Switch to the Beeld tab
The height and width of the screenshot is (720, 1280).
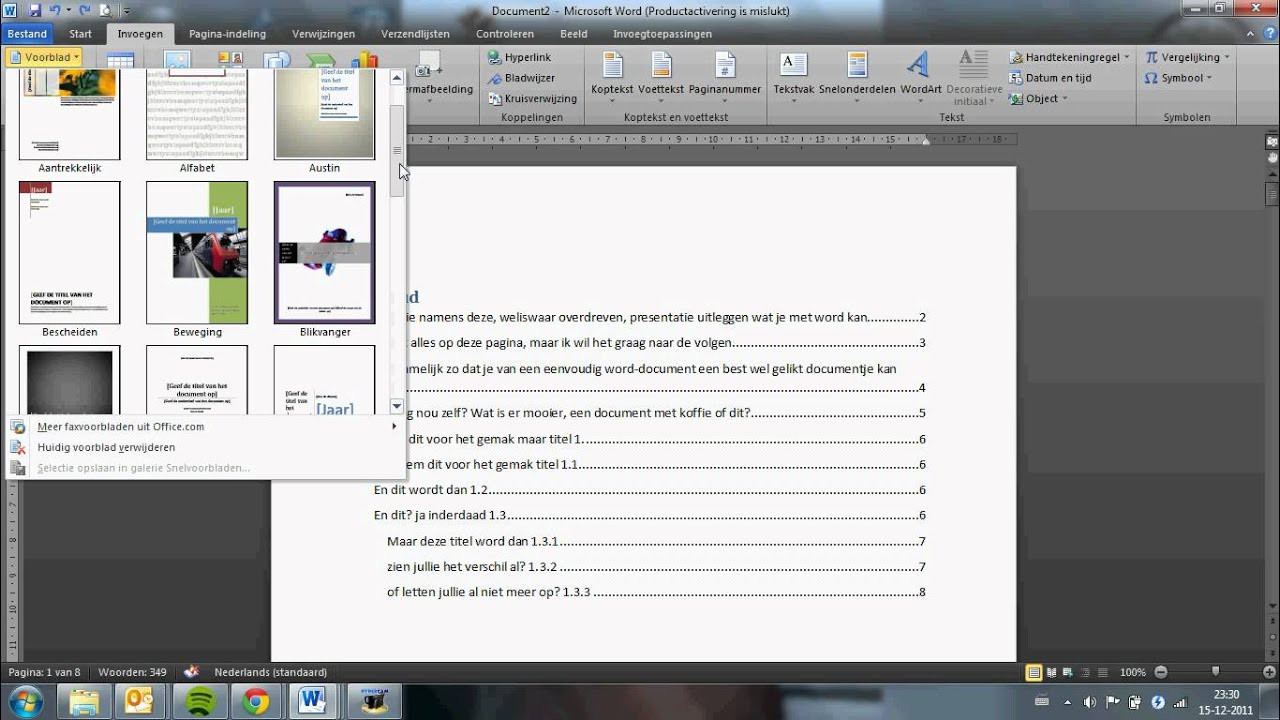click(x=574, y=34)
